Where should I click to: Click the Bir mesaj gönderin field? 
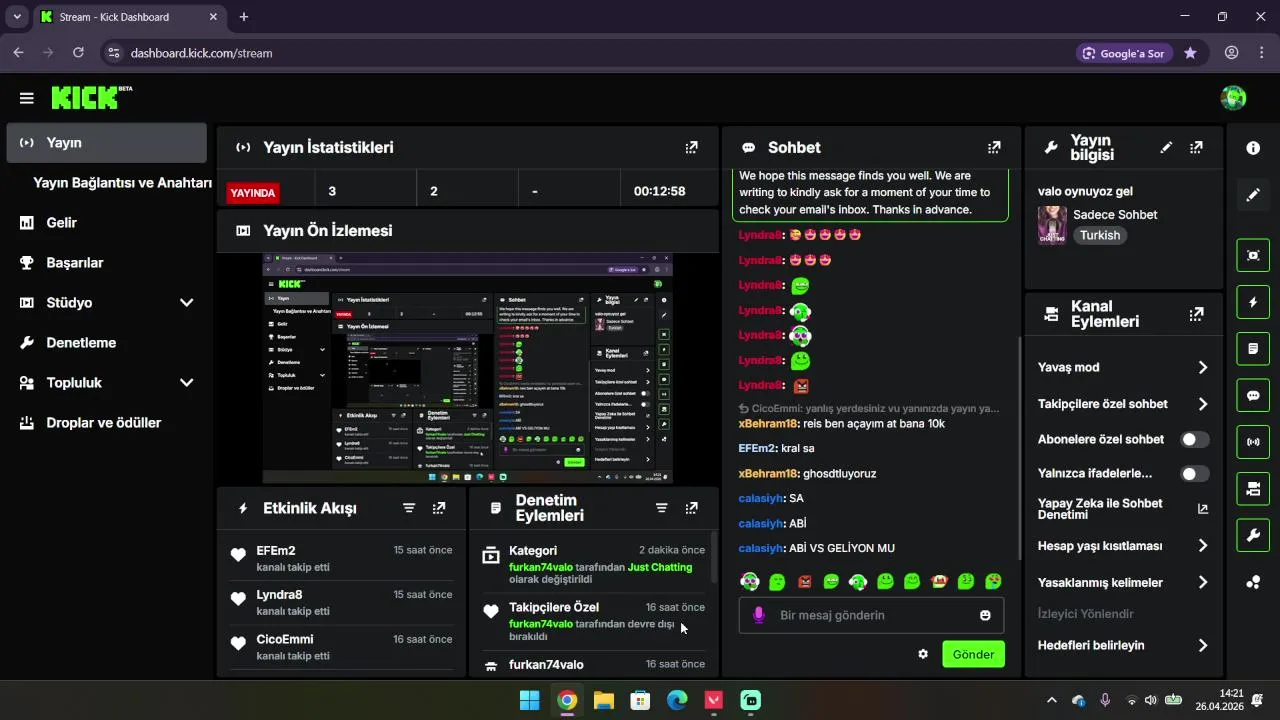pyautogui.click(x=871, y=615)
